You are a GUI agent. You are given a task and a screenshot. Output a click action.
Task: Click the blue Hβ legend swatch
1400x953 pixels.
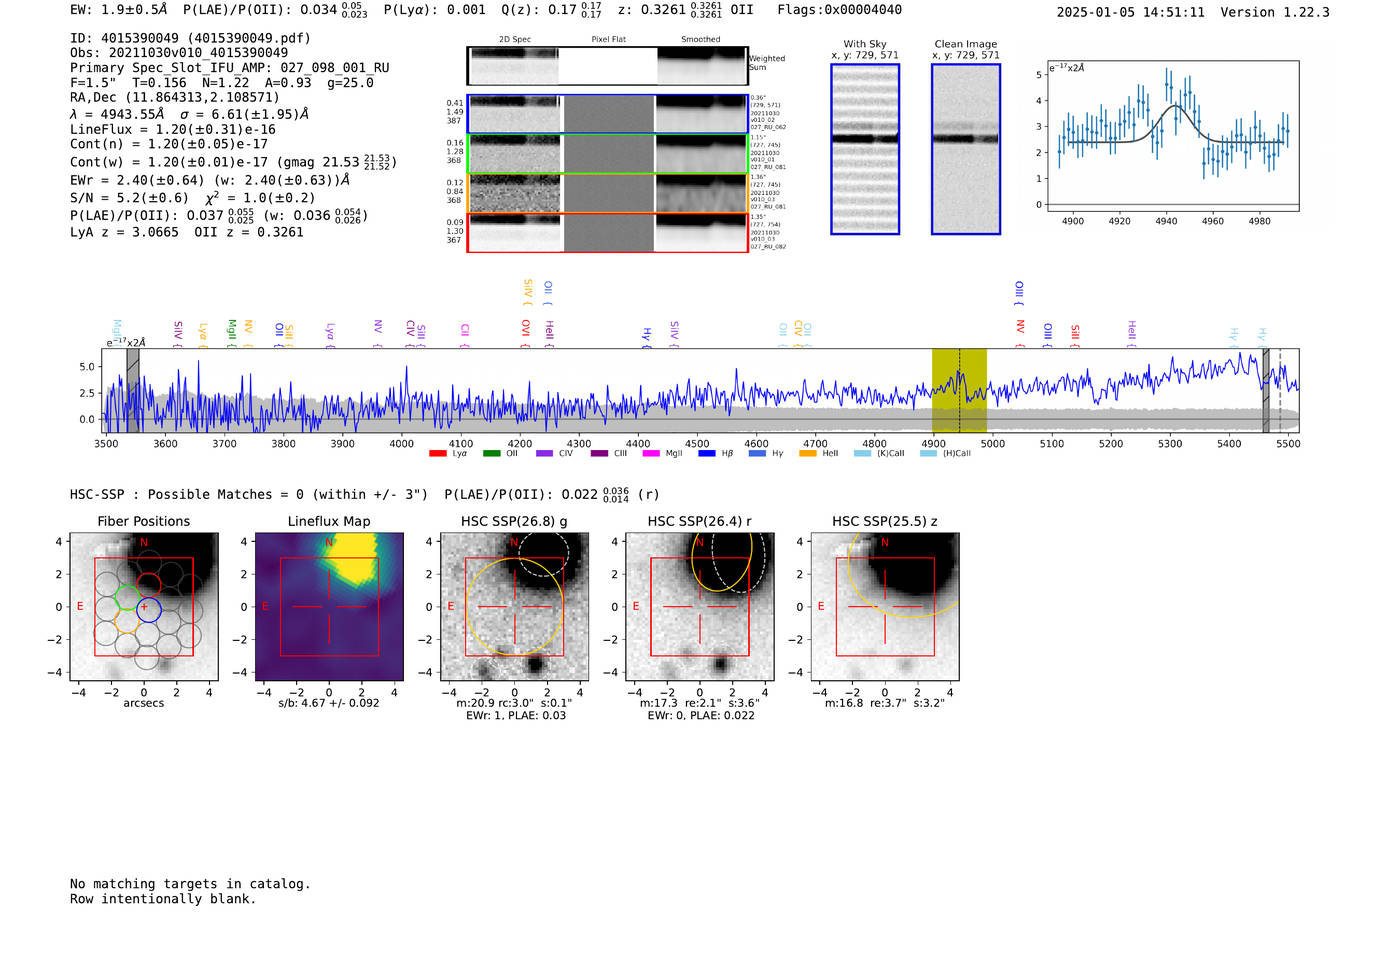[707, 454]
